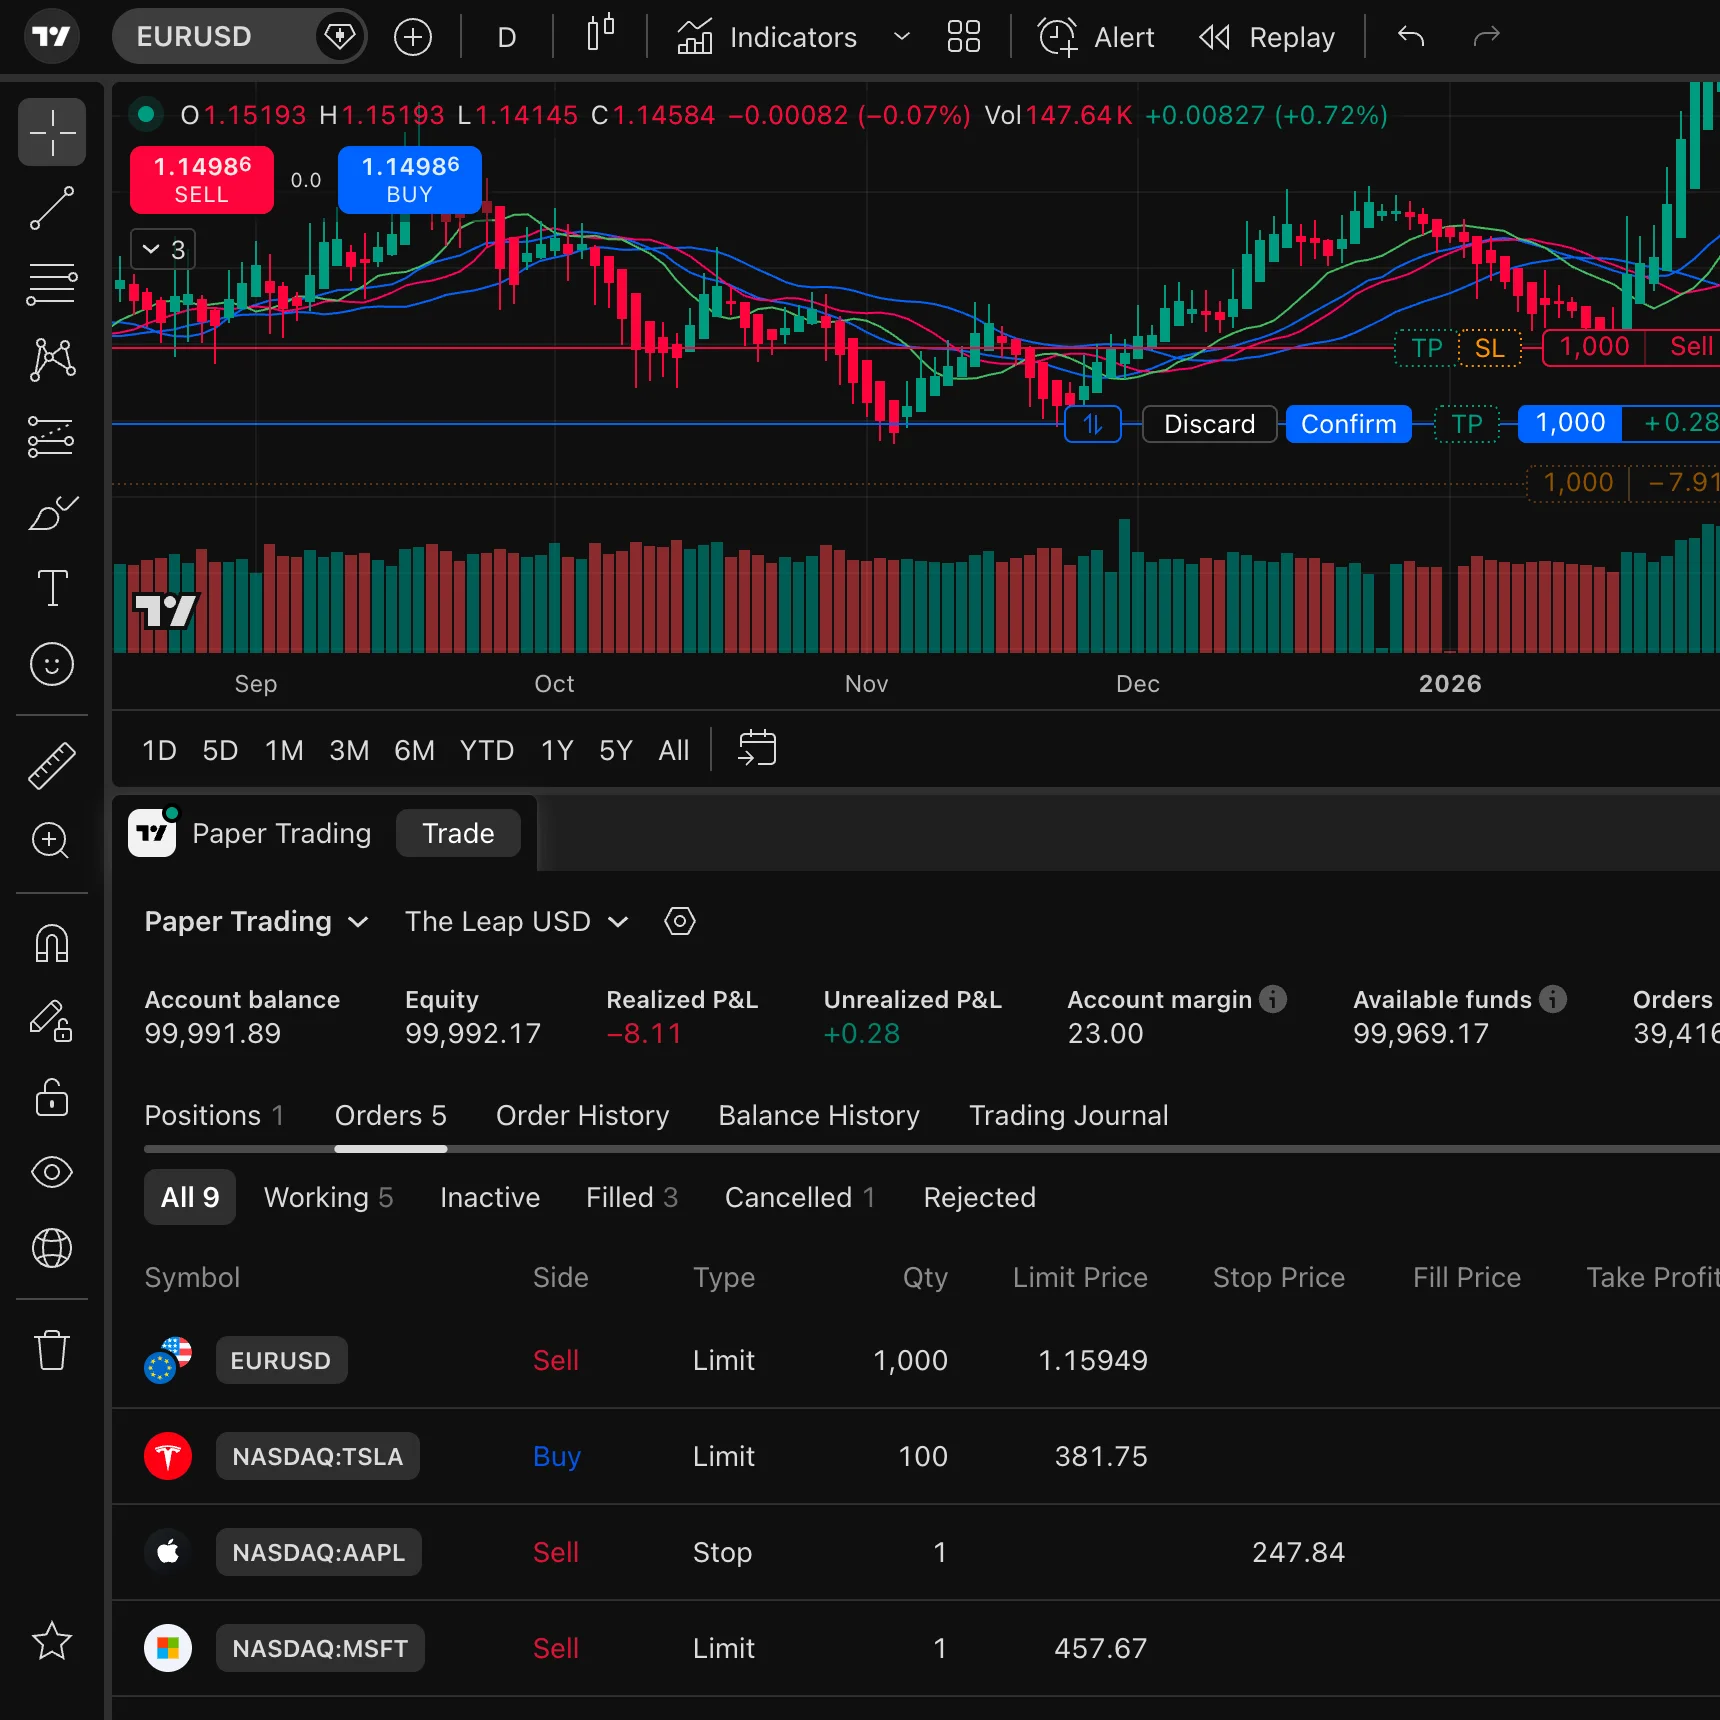Add SL to the sell order
This screenshot has width=1720, height=1720.
[1490, 348]
